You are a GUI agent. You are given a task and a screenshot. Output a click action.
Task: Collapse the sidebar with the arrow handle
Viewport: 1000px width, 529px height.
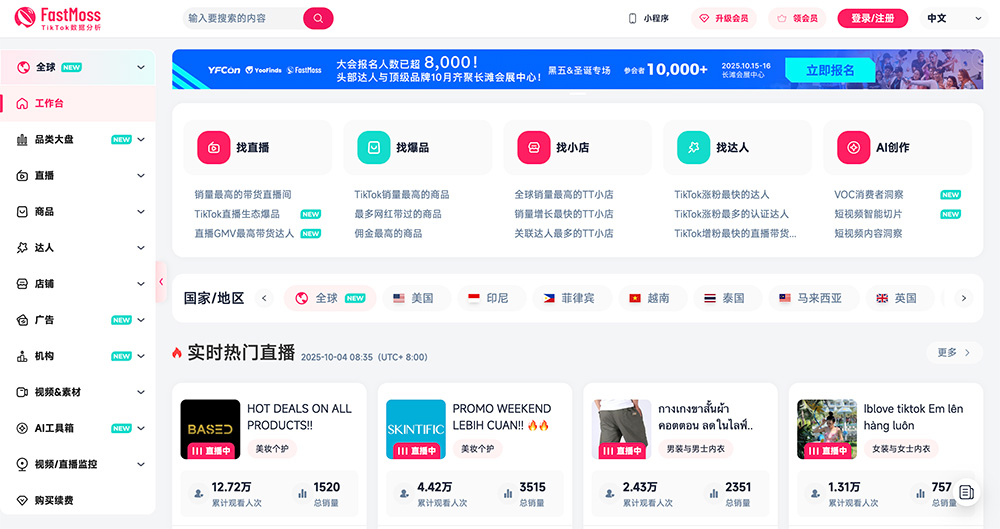pos(161,281)
